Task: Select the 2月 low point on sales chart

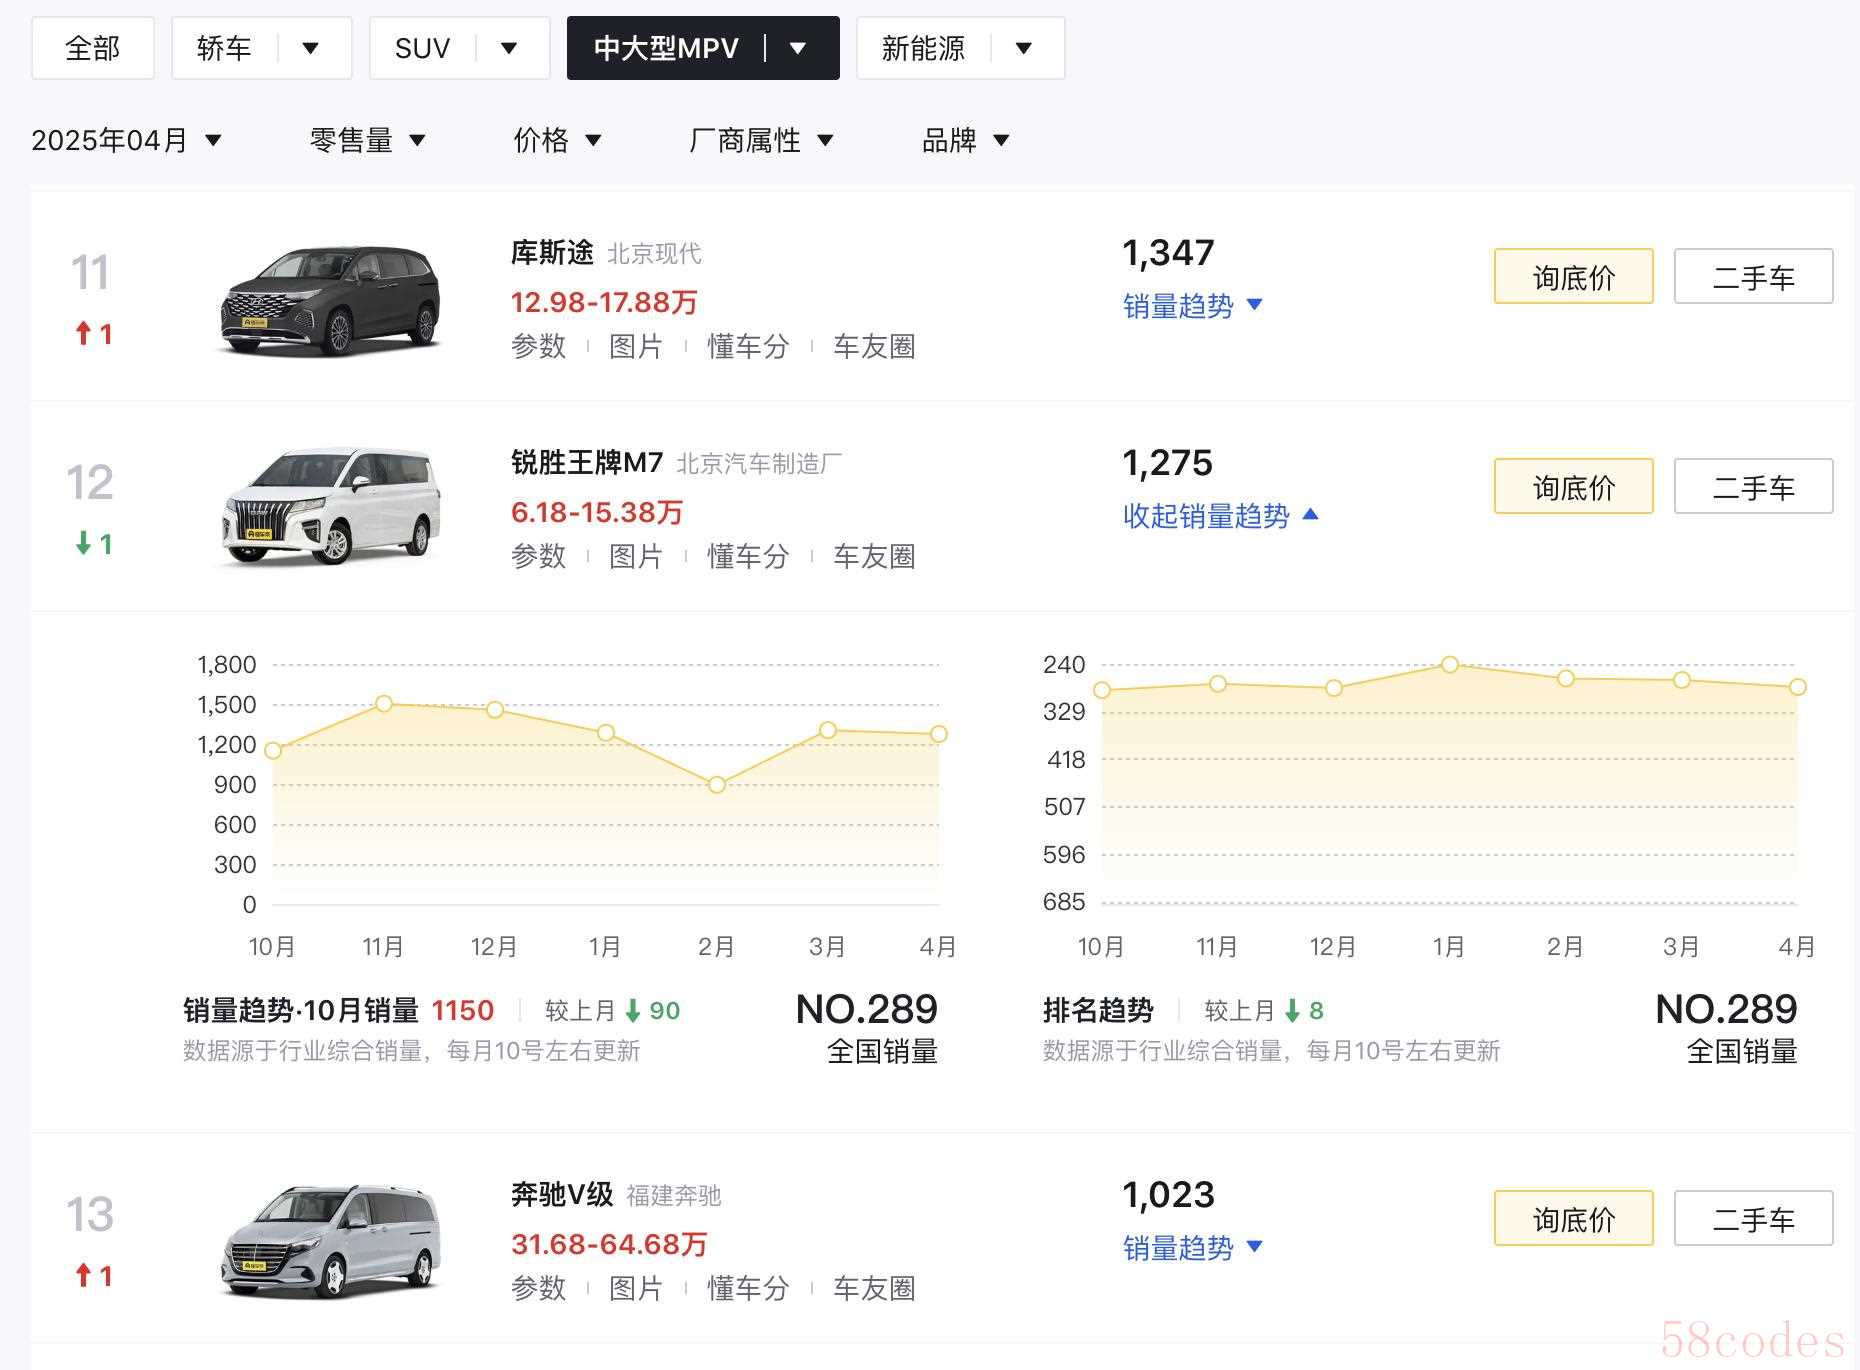Action: click(x=716, y=785)
